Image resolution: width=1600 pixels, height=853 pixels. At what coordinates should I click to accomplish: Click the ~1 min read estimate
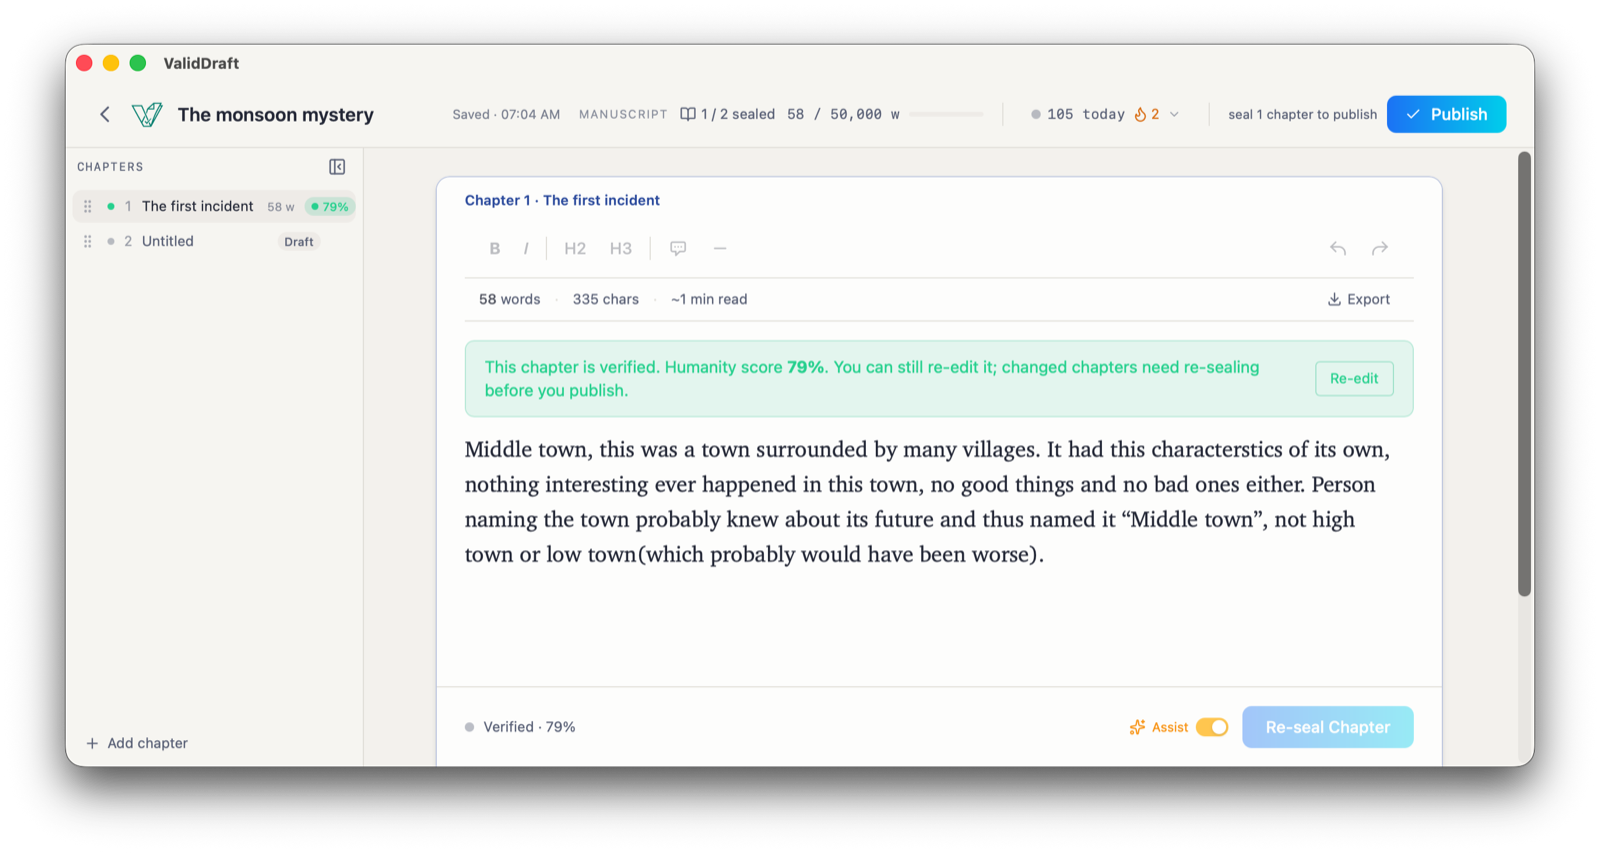pos(709,299)
